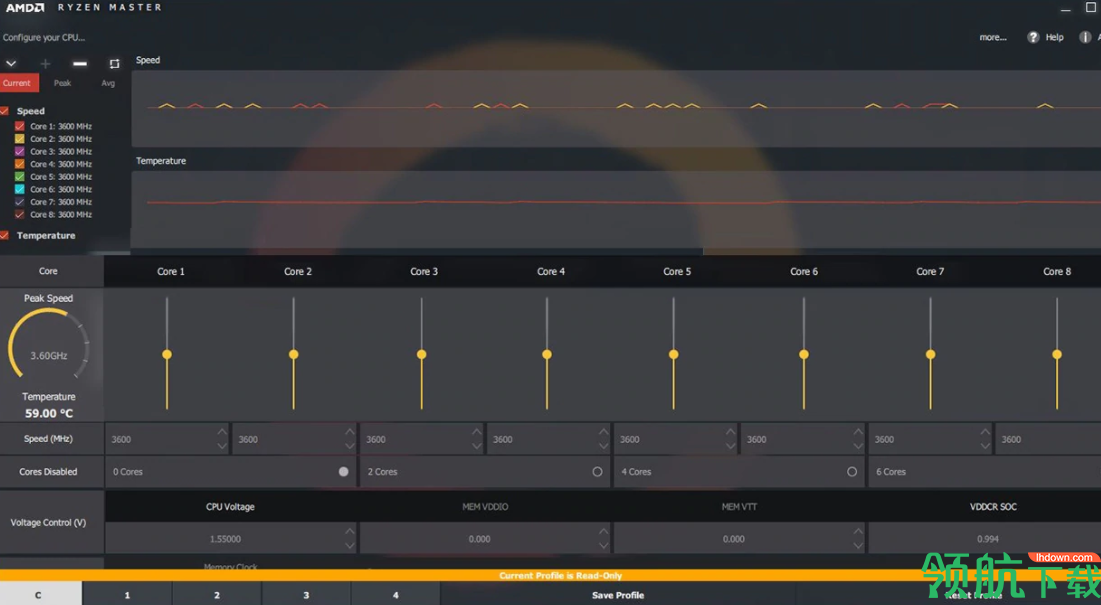
Task: Switch to profile tab C
Action: click(x=41, y=594)
